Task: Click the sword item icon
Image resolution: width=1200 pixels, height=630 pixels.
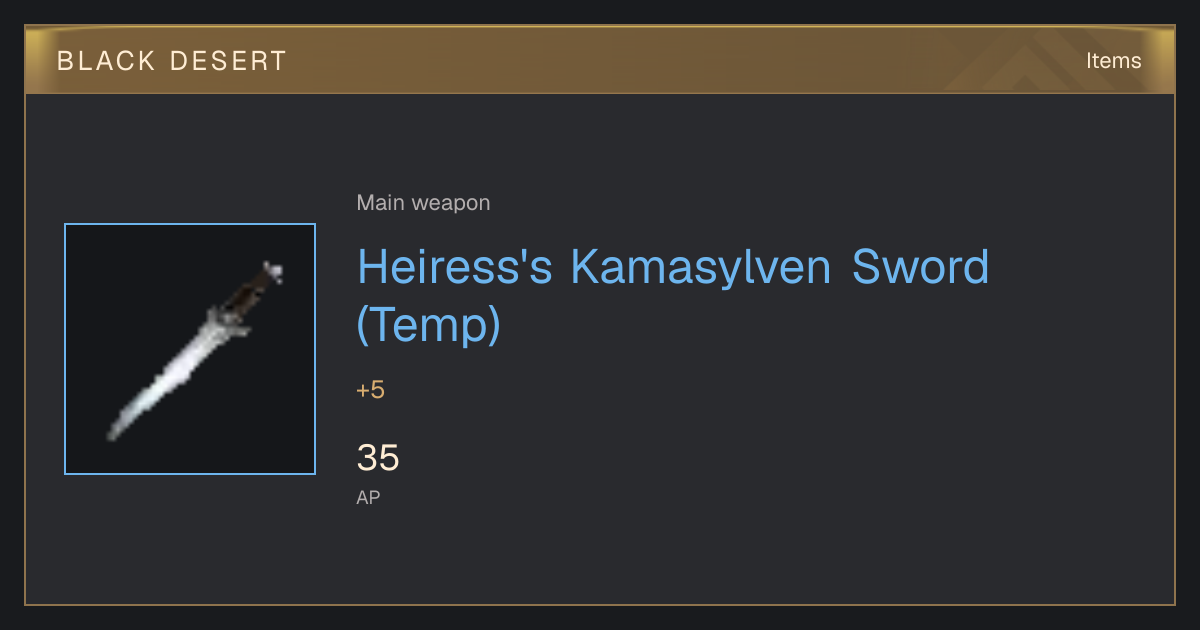Action: [x=190, y=349]
